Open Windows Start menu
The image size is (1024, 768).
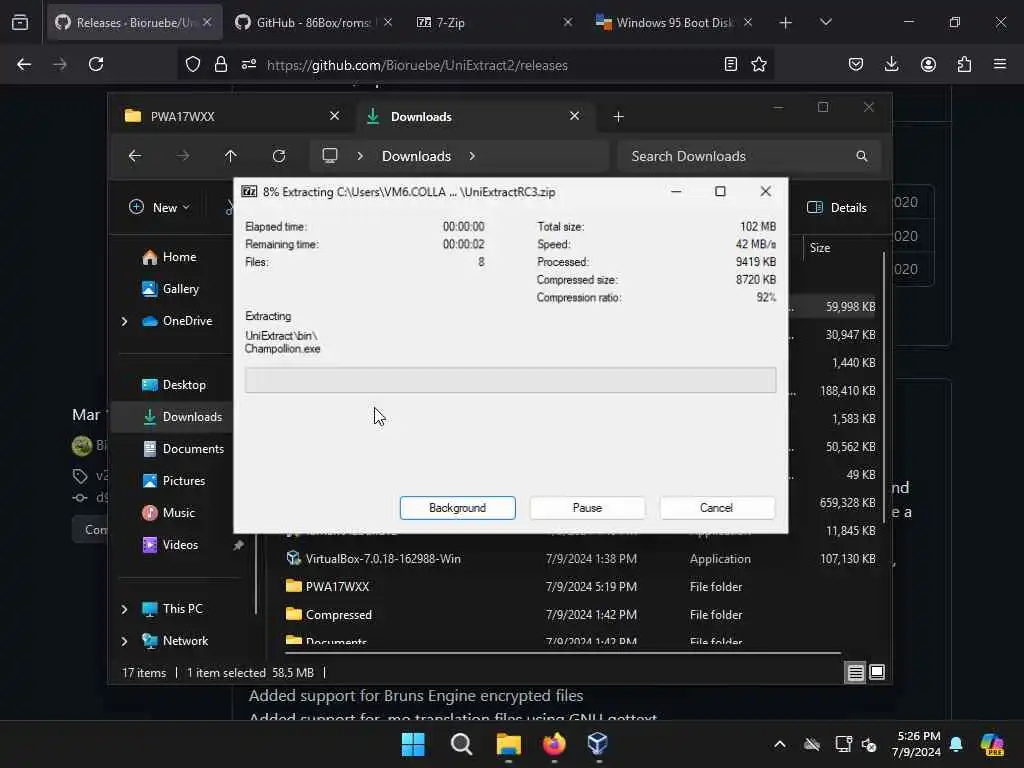click(x=413, y=744)
